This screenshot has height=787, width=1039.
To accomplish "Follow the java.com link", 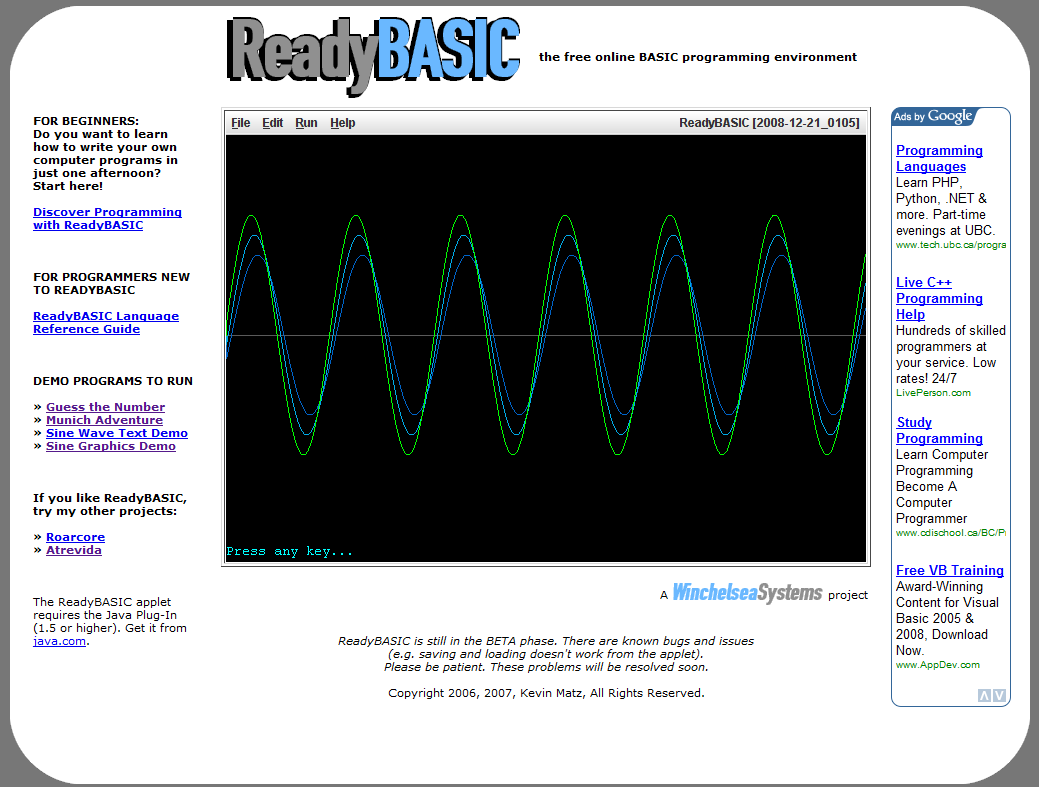I will pos(59,641).
